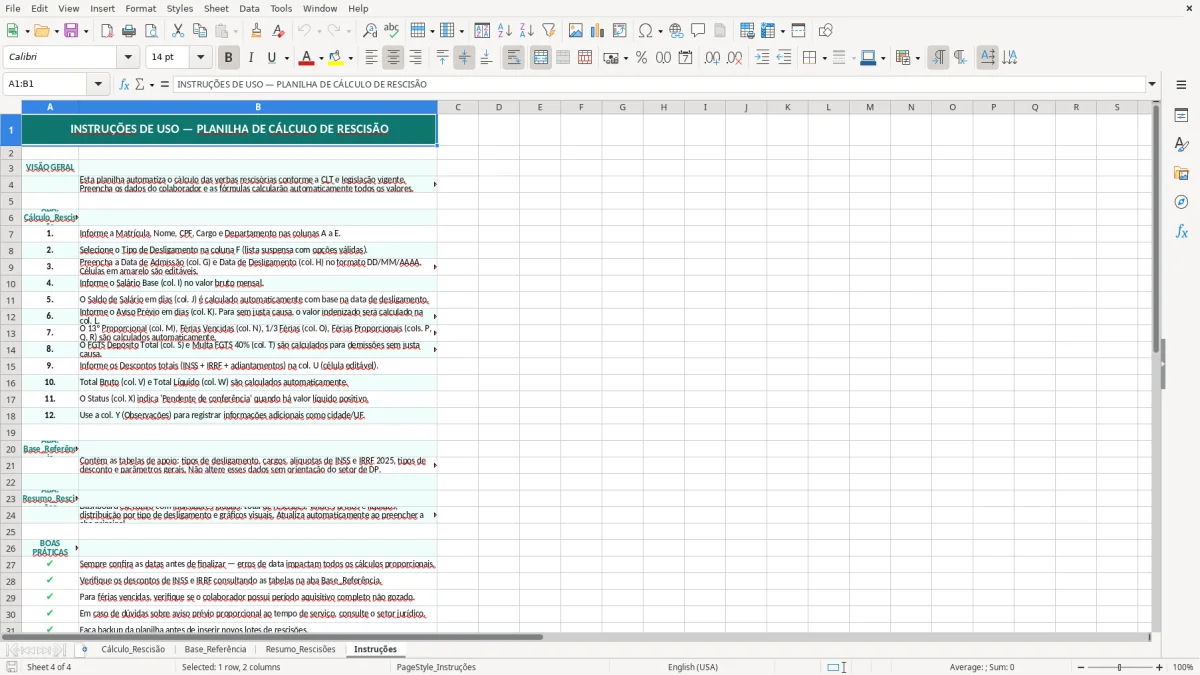This screenshot has width=1200, height=675.
Task: Open the Data menu
Action: (249, 8)
